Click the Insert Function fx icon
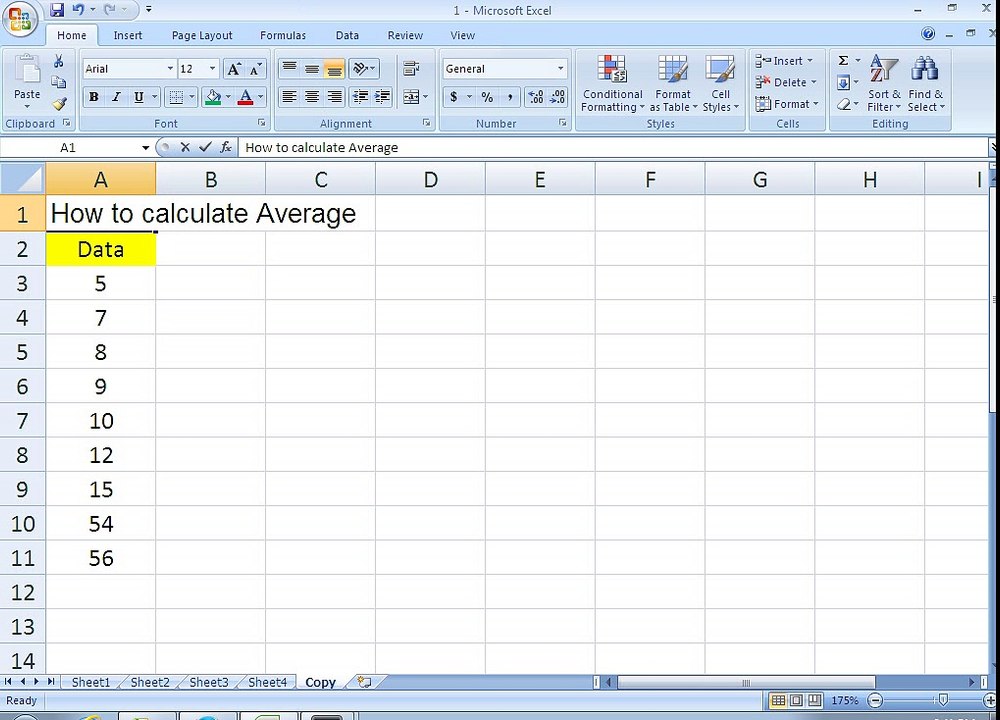Viewport: 1000px width, 720px height. 226,147
